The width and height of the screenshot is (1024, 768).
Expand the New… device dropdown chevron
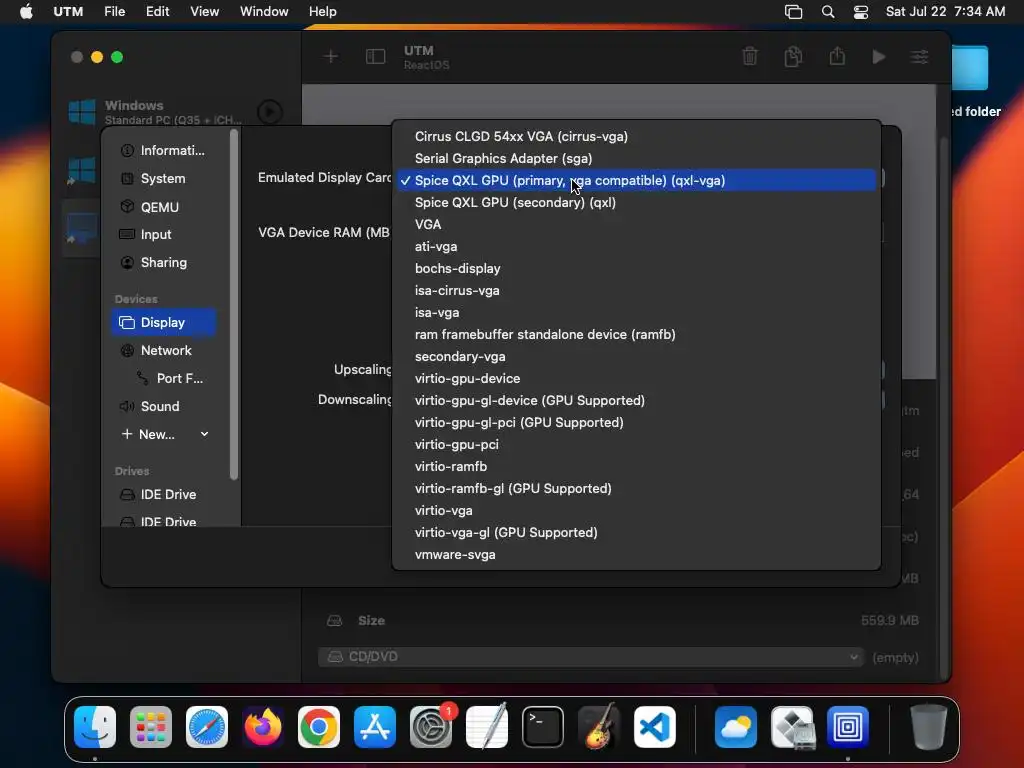[x=204, y=434]
